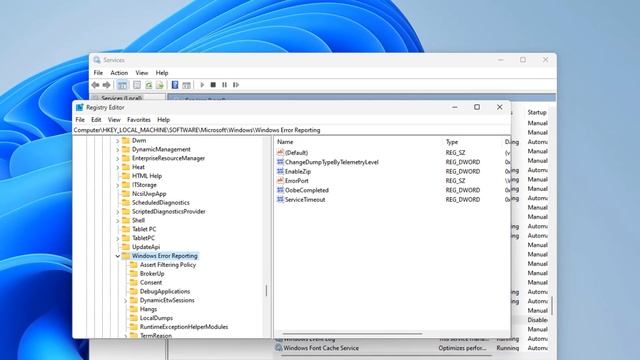This screenshot has width=640, height=360.
Task: Click the LocalDumps folder icon
Action: pyautogui.click(x=133, y=318)
